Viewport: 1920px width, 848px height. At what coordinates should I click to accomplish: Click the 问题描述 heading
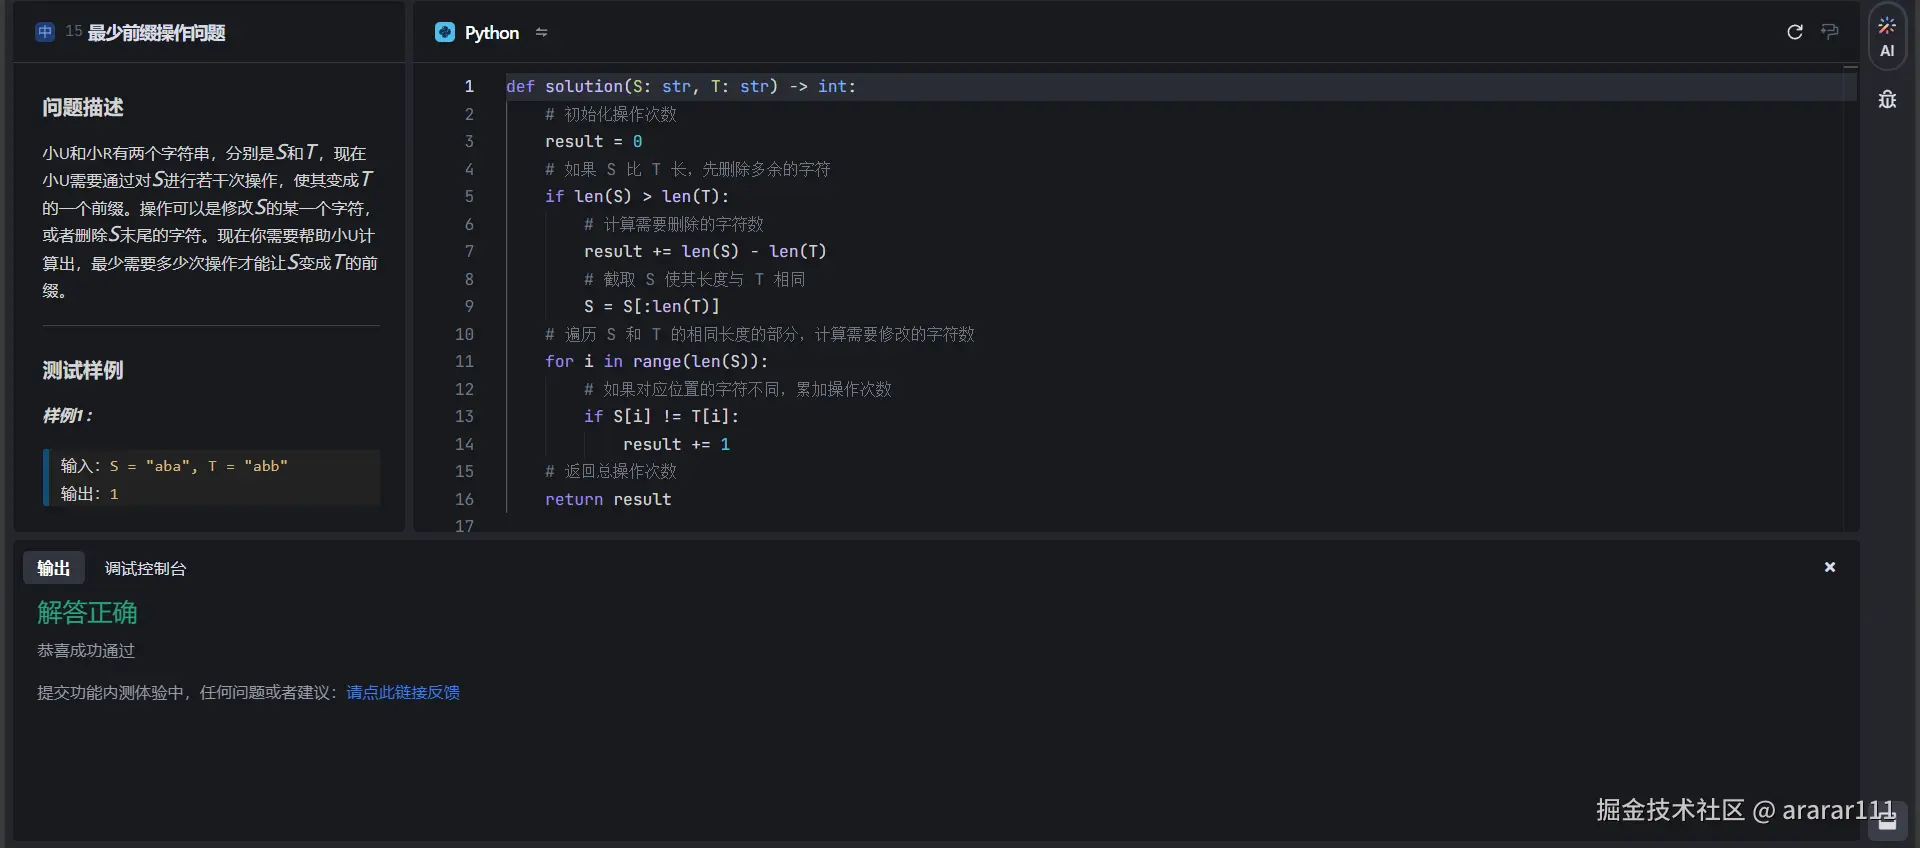(83, 107)
